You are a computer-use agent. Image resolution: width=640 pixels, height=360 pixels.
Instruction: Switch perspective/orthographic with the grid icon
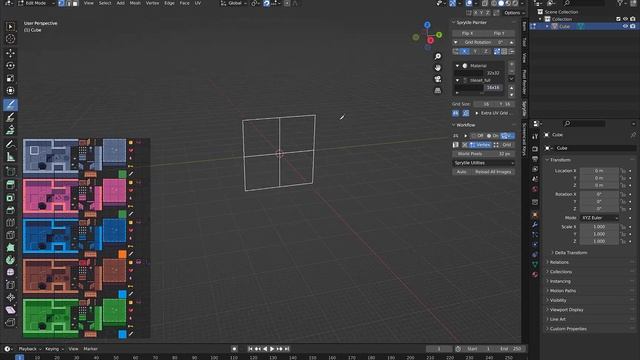point(438,90)
